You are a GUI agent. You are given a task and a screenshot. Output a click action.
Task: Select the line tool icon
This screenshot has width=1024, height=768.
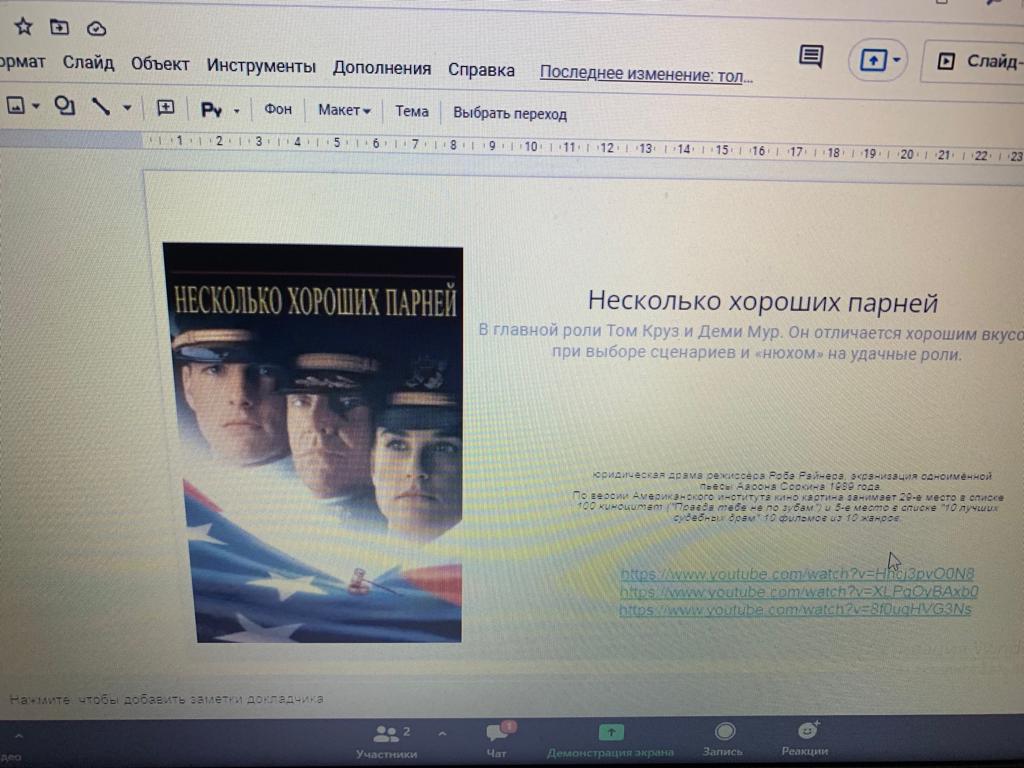101,107
